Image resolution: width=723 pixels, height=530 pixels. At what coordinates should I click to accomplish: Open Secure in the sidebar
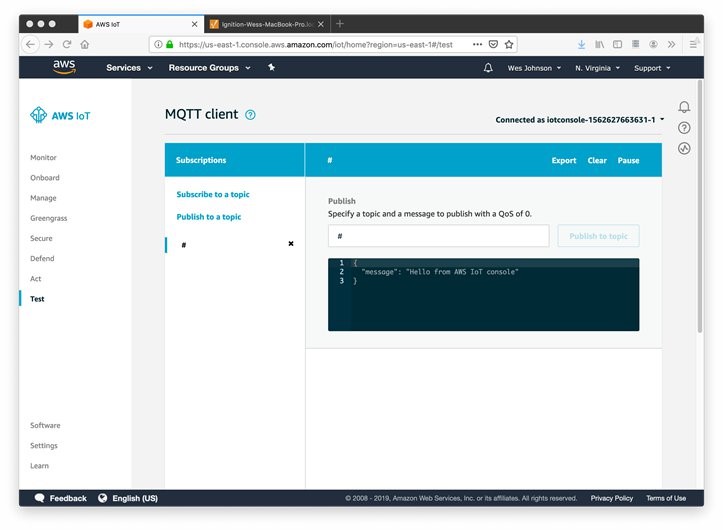tap(41, 238)
